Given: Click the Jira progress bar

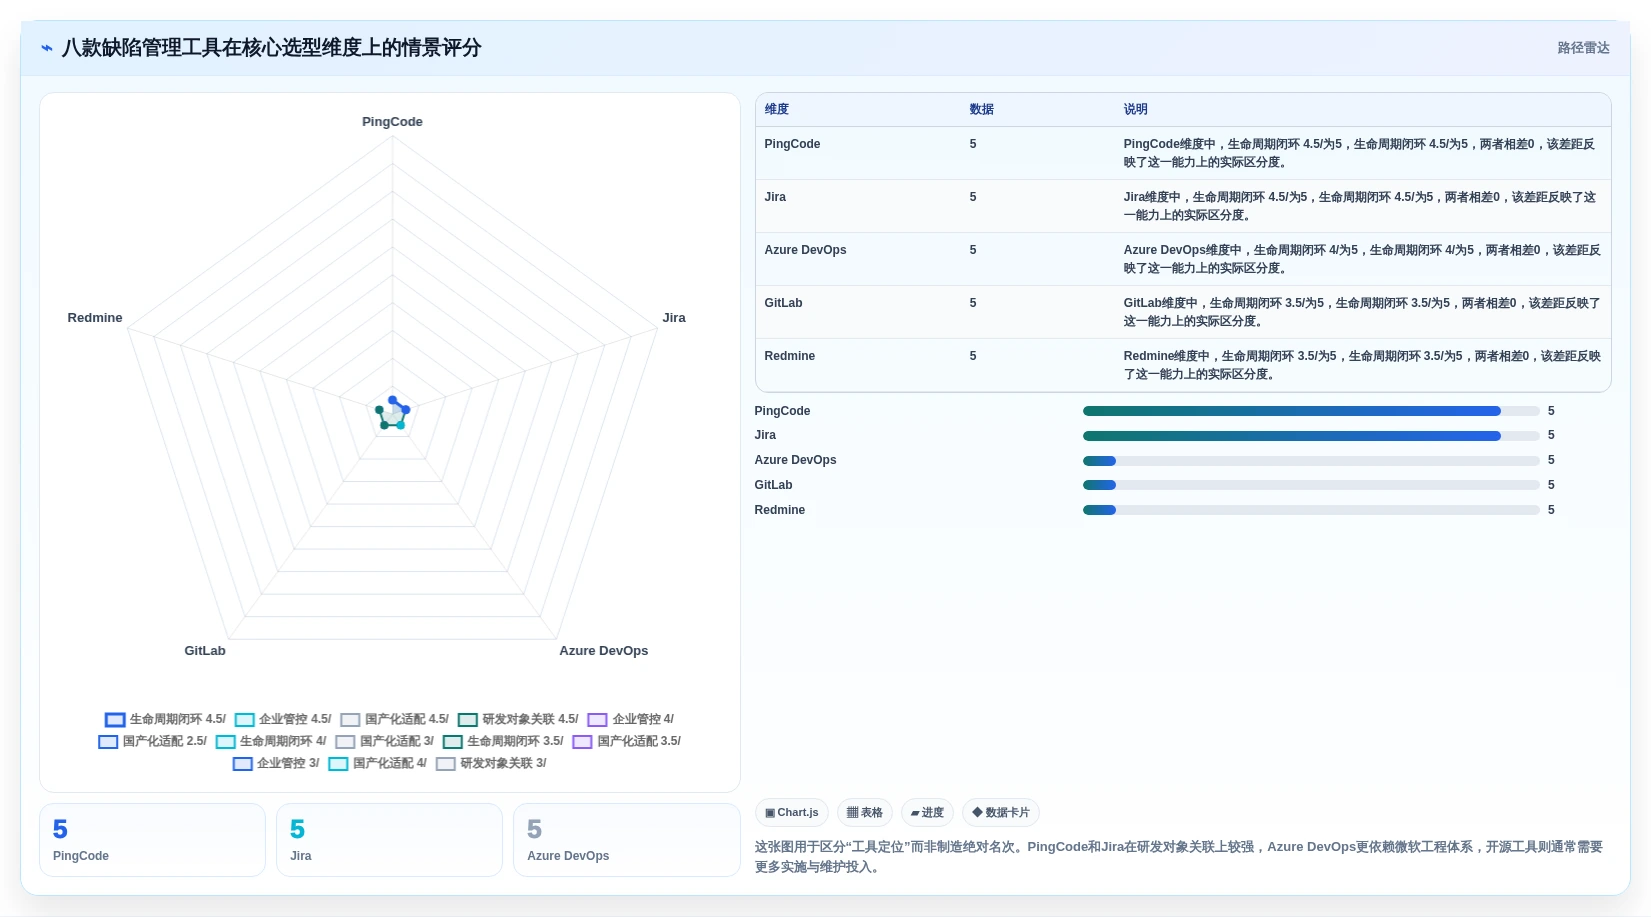Looking at the screenshot, I should click(1311, 435).
